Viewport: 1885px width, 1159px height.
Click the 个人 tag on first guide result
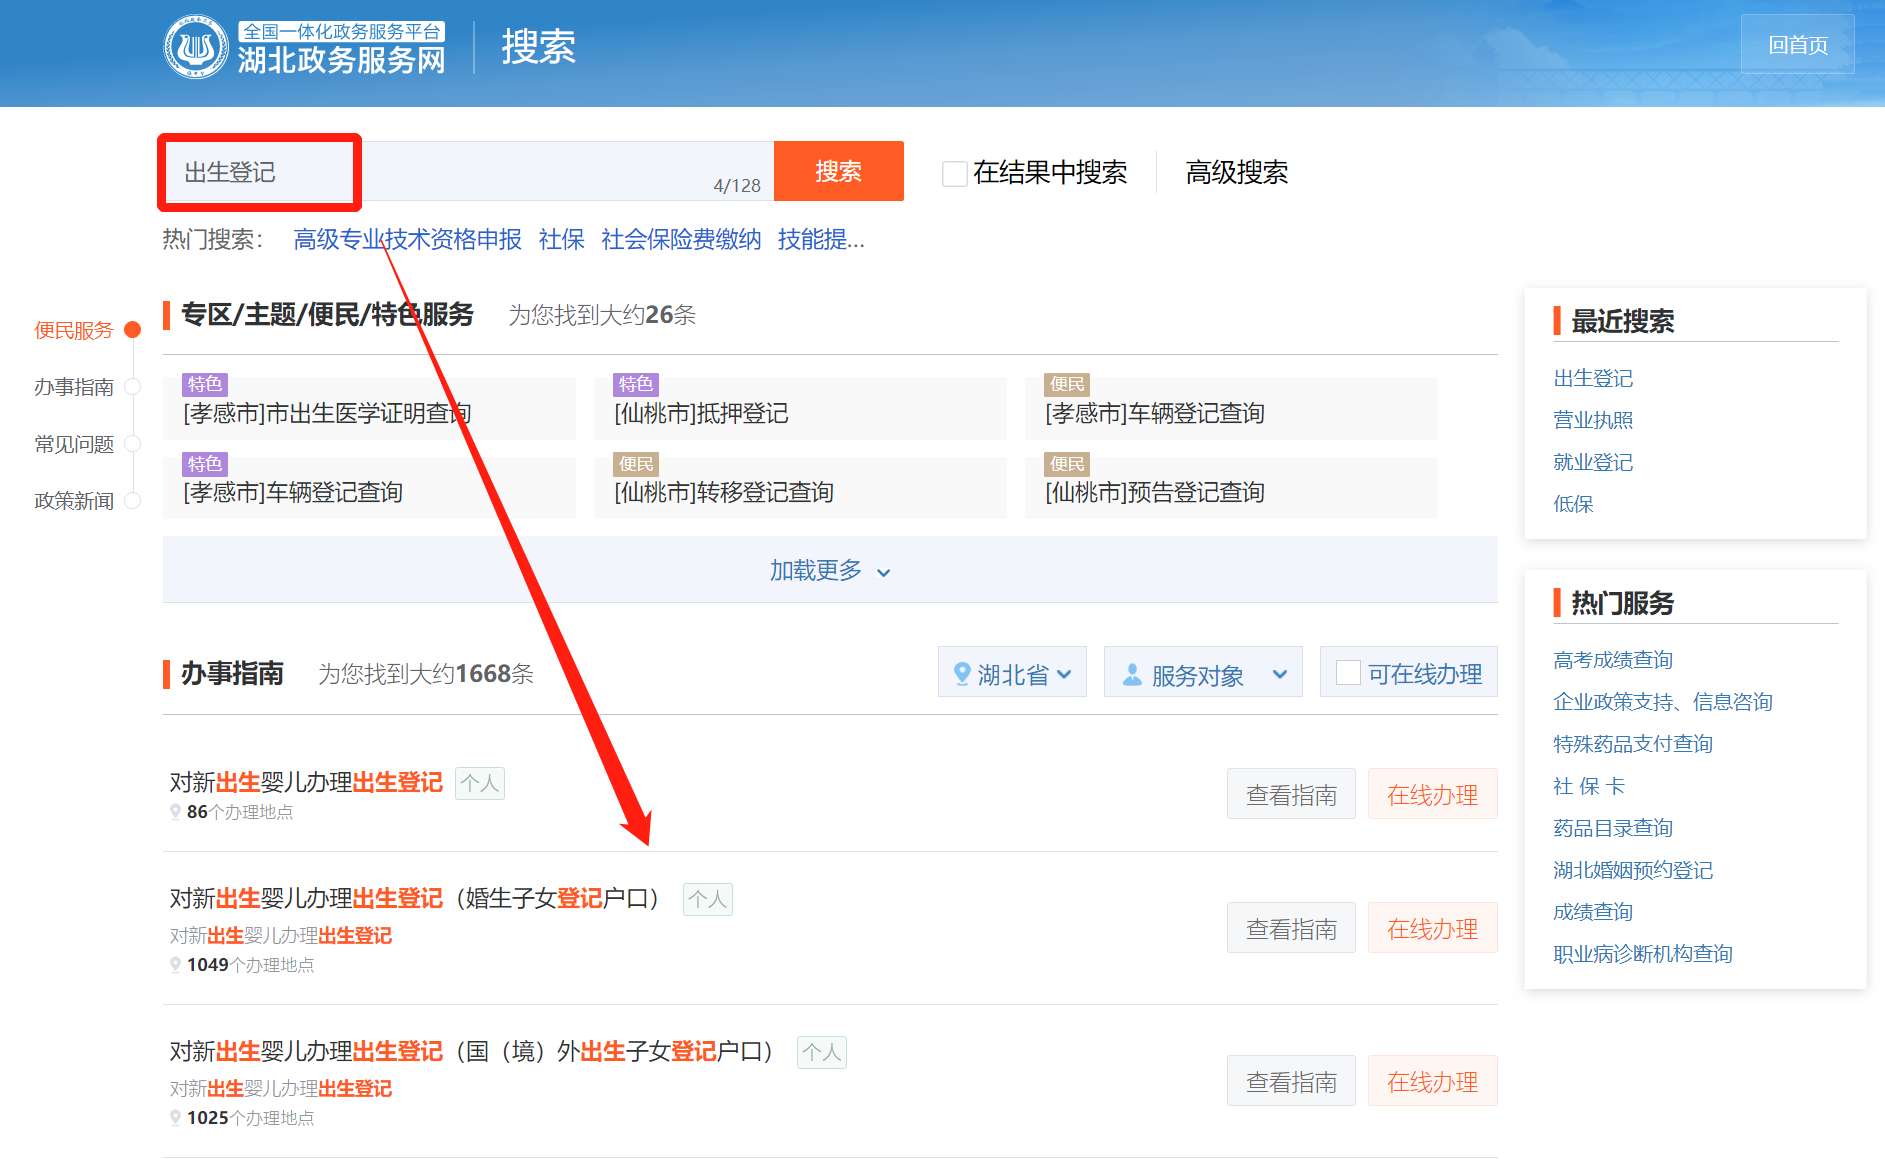480,783
